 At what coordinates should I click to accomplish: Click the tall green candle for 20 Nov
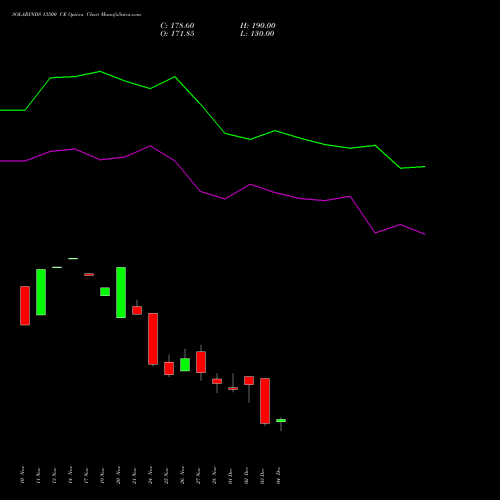tap(121, 292)
